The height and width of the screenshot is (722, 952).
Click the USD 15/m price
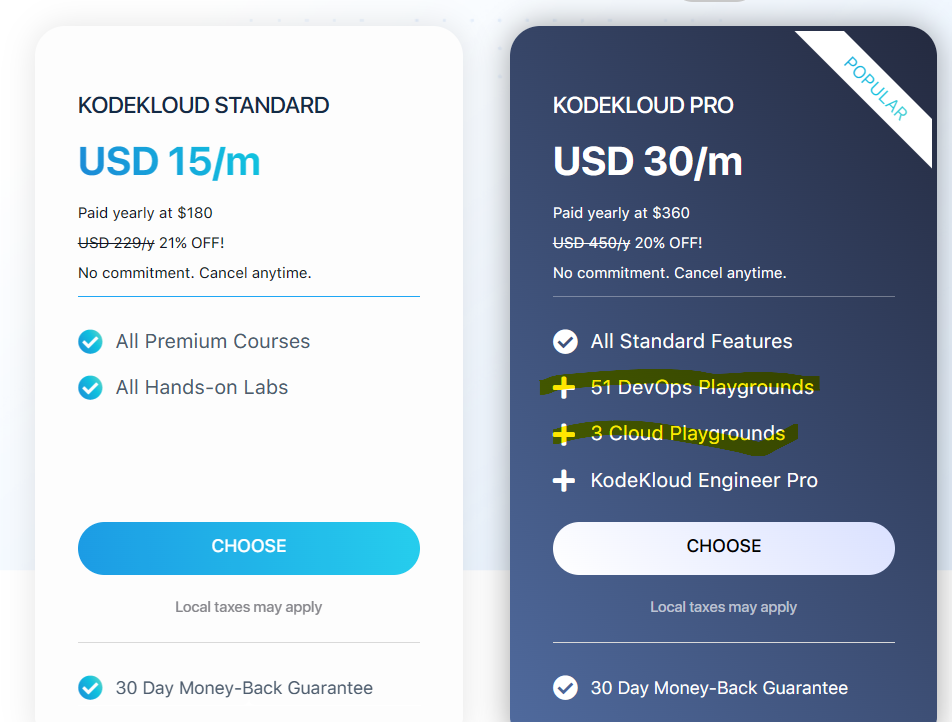[169, 161]
